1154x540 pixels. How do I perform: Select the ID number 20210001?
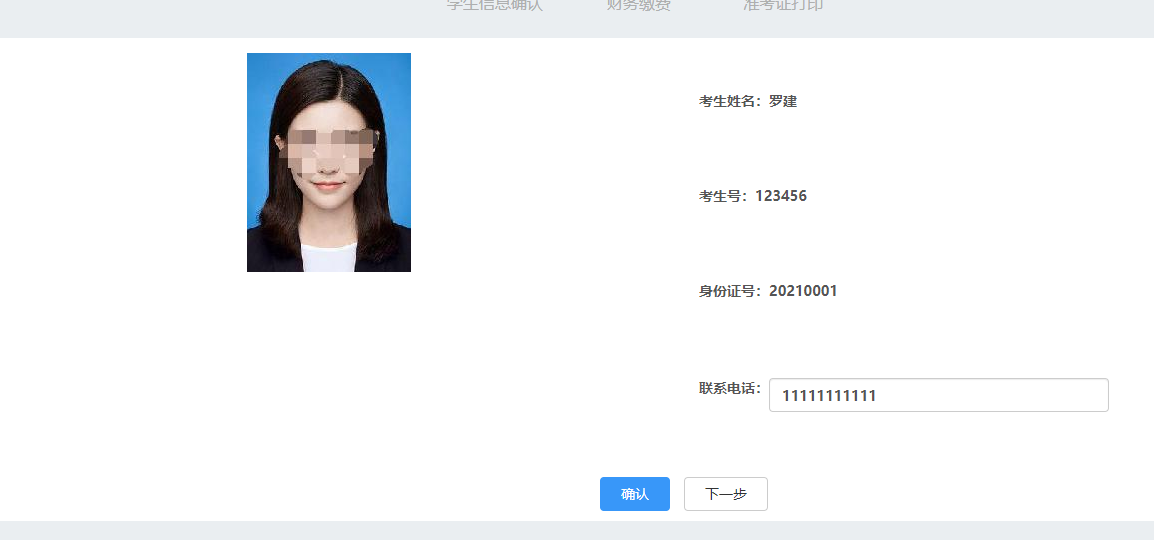click(x=803, y=291)
